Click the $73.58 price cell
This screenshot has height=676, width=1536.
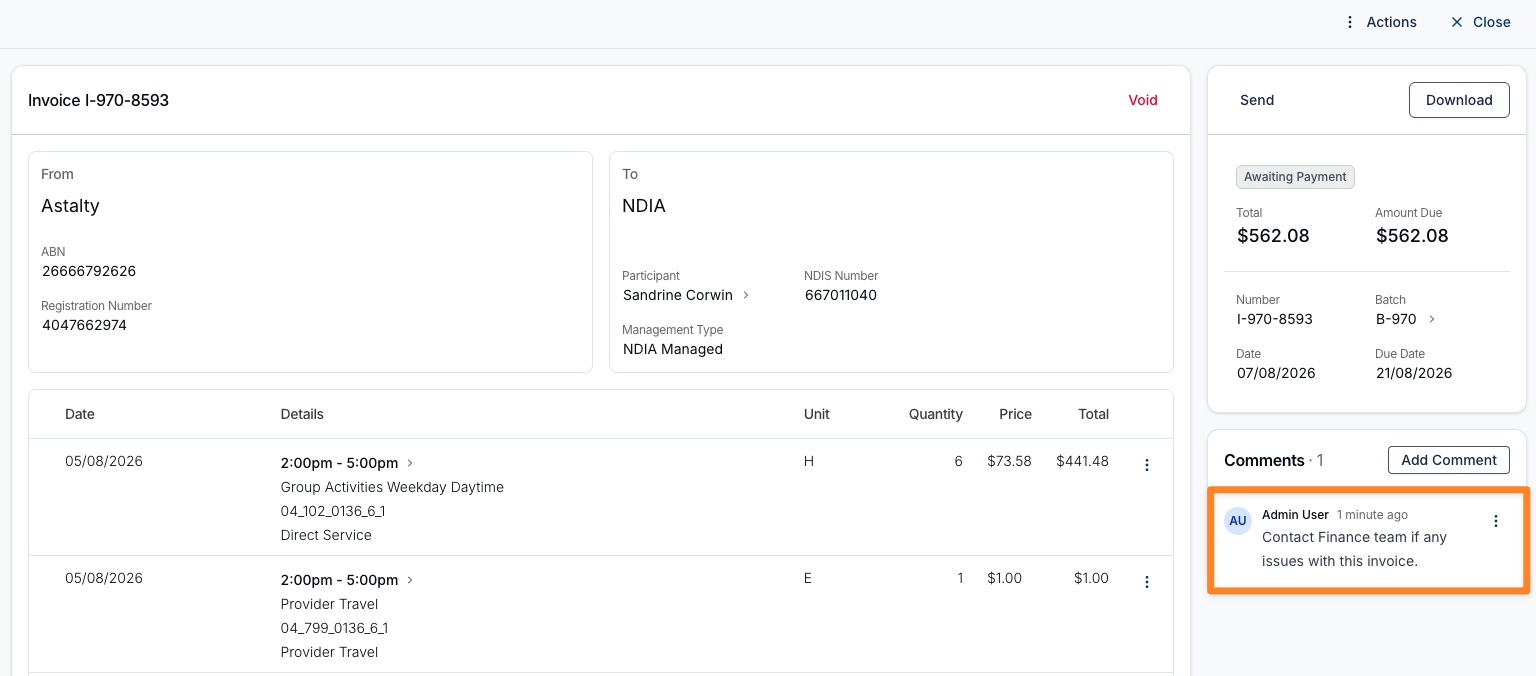[1009, 461]
